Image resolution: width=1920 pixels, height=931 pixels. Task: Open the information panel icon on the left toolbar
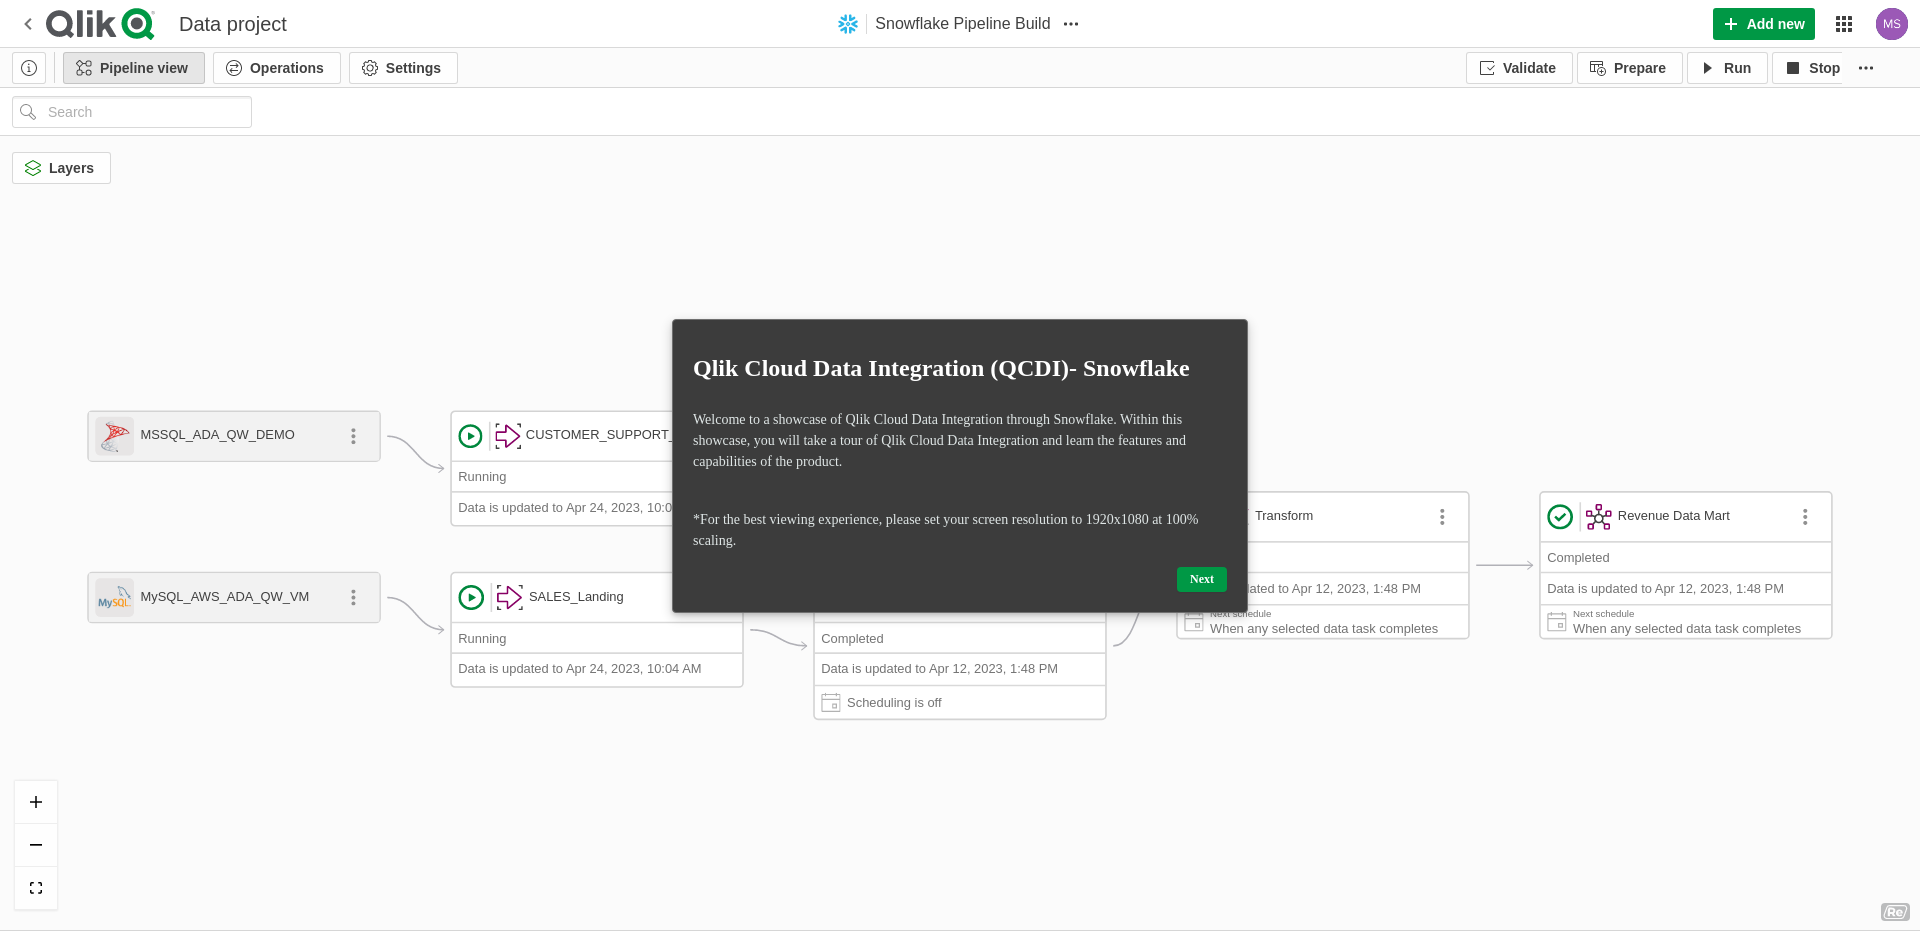pyautogui.click(x=29, y=67)
